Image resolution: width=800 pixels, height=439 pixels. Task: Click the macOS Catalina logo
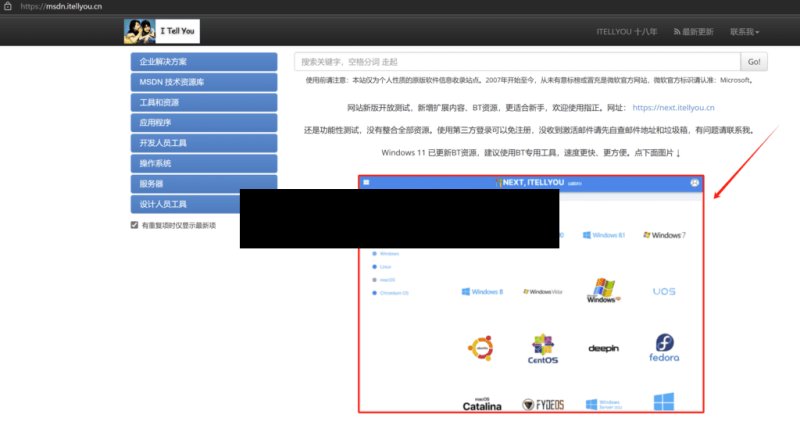point(482,404)
